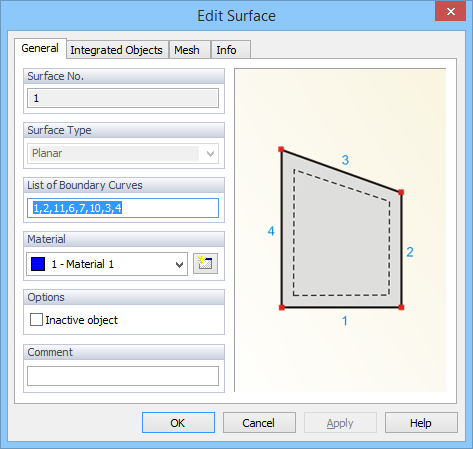Enable the Inactive object checkbox

36,319
